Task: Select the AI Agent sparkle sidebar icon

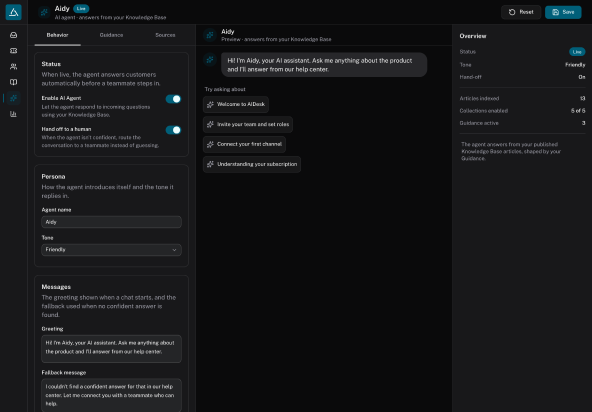Action: coord(14,98)
